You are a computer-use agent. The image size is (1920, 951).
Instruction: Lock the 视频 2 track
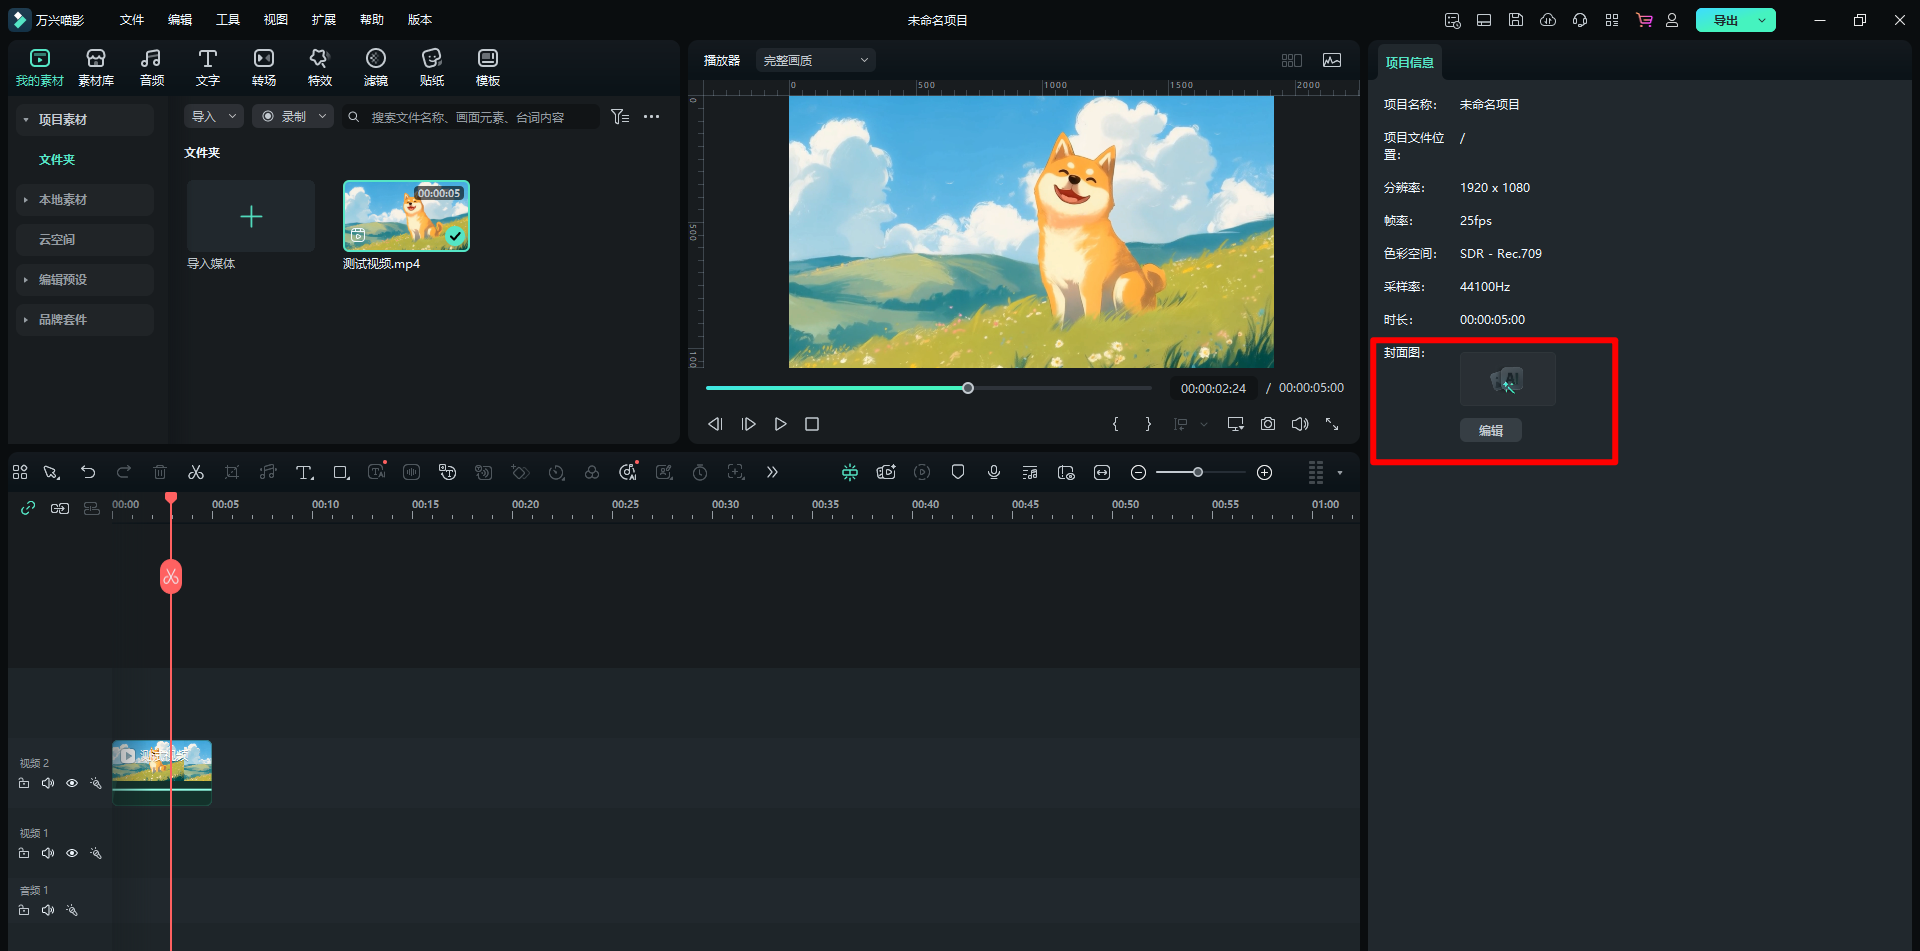pyautogui.click(x=24, y=783)
